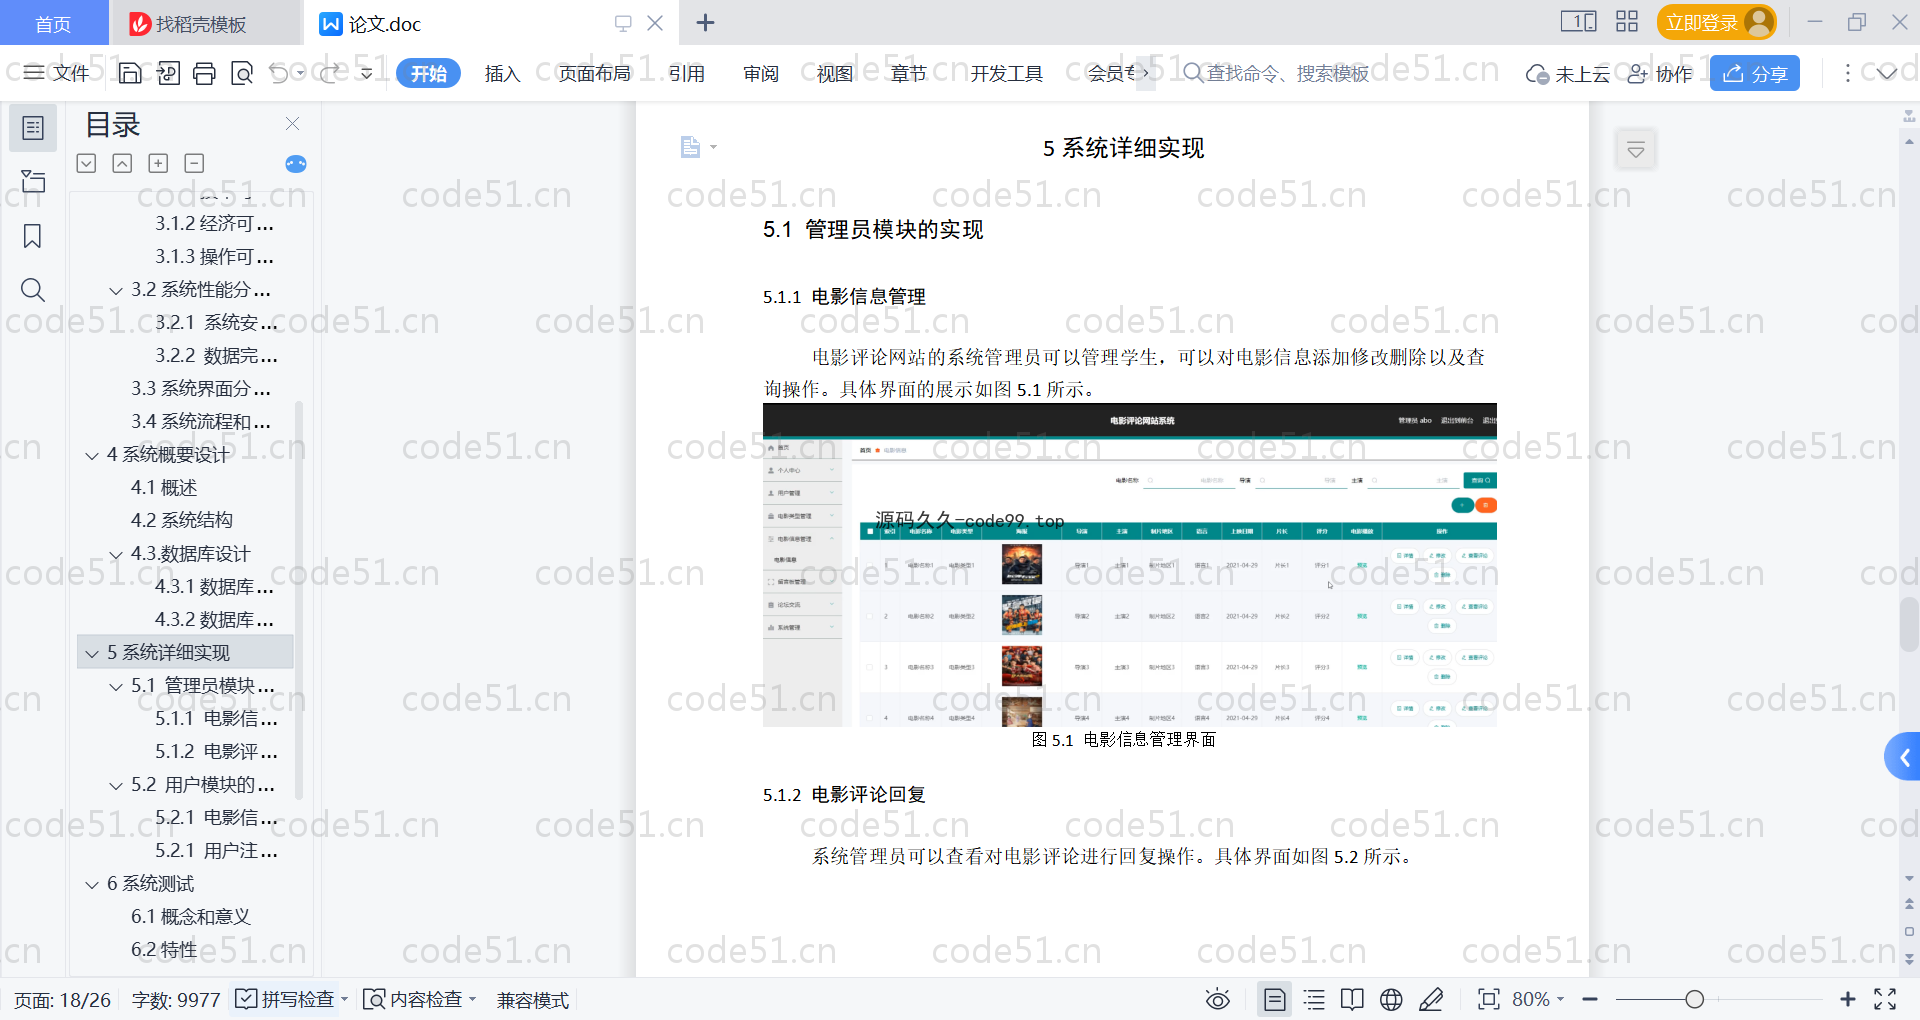
Task: Click the fullscreen icon in status bar
Action: point(1885,999)
